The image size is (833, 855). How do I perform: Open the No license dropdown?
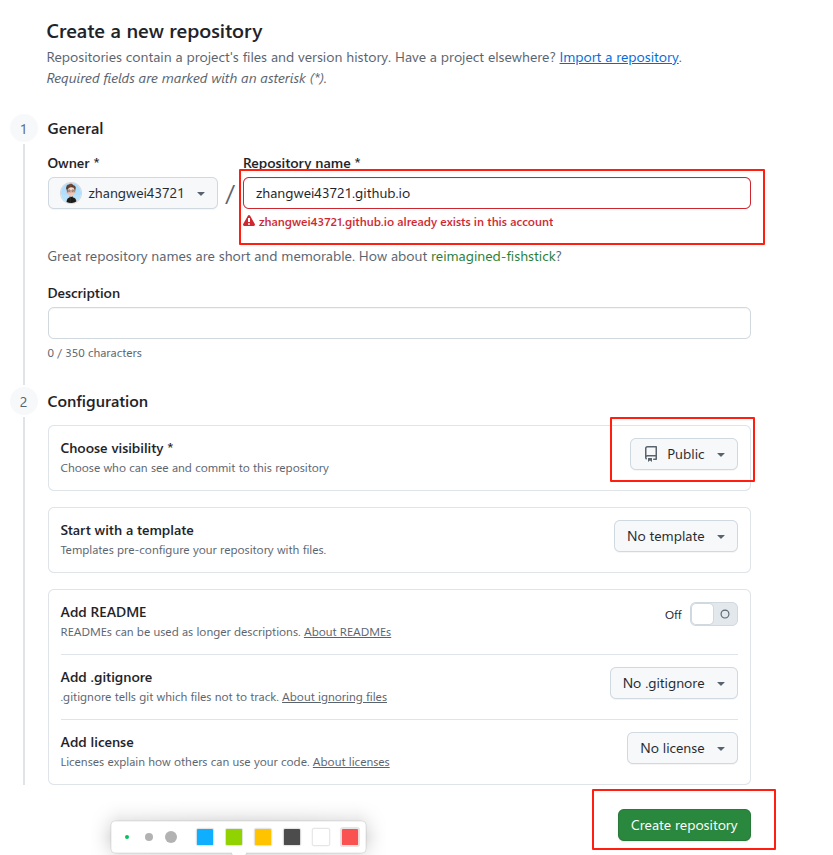pos(681,748)
